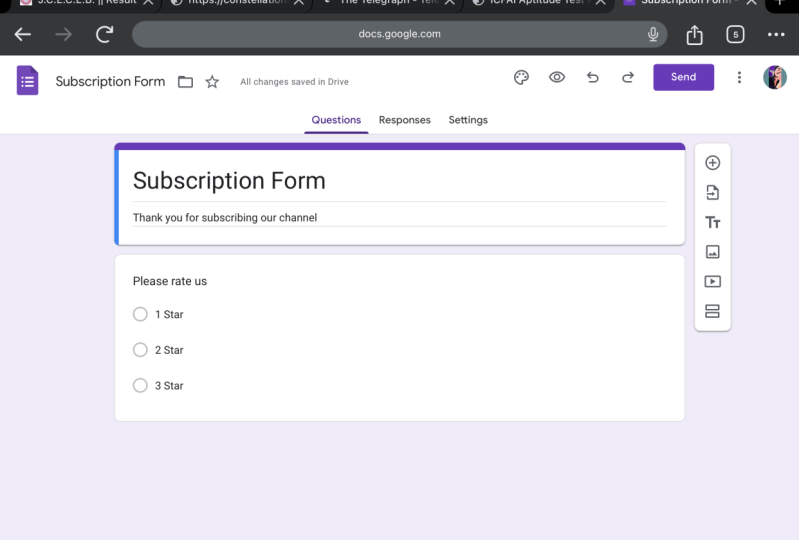Switch to the Questions tab
Viewport: 799px width, 540px height.
pos(336,120)
